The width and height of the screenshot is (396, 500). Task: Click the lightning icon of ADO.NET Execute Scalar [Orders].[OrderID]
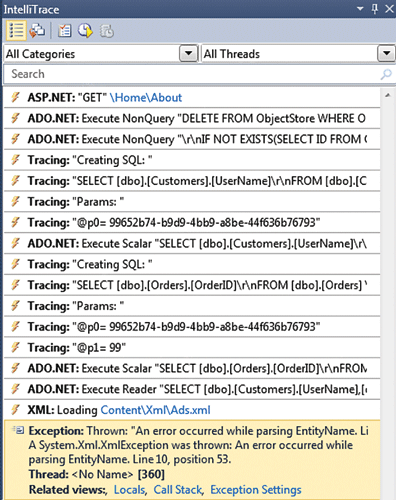[x=15, y=368]
